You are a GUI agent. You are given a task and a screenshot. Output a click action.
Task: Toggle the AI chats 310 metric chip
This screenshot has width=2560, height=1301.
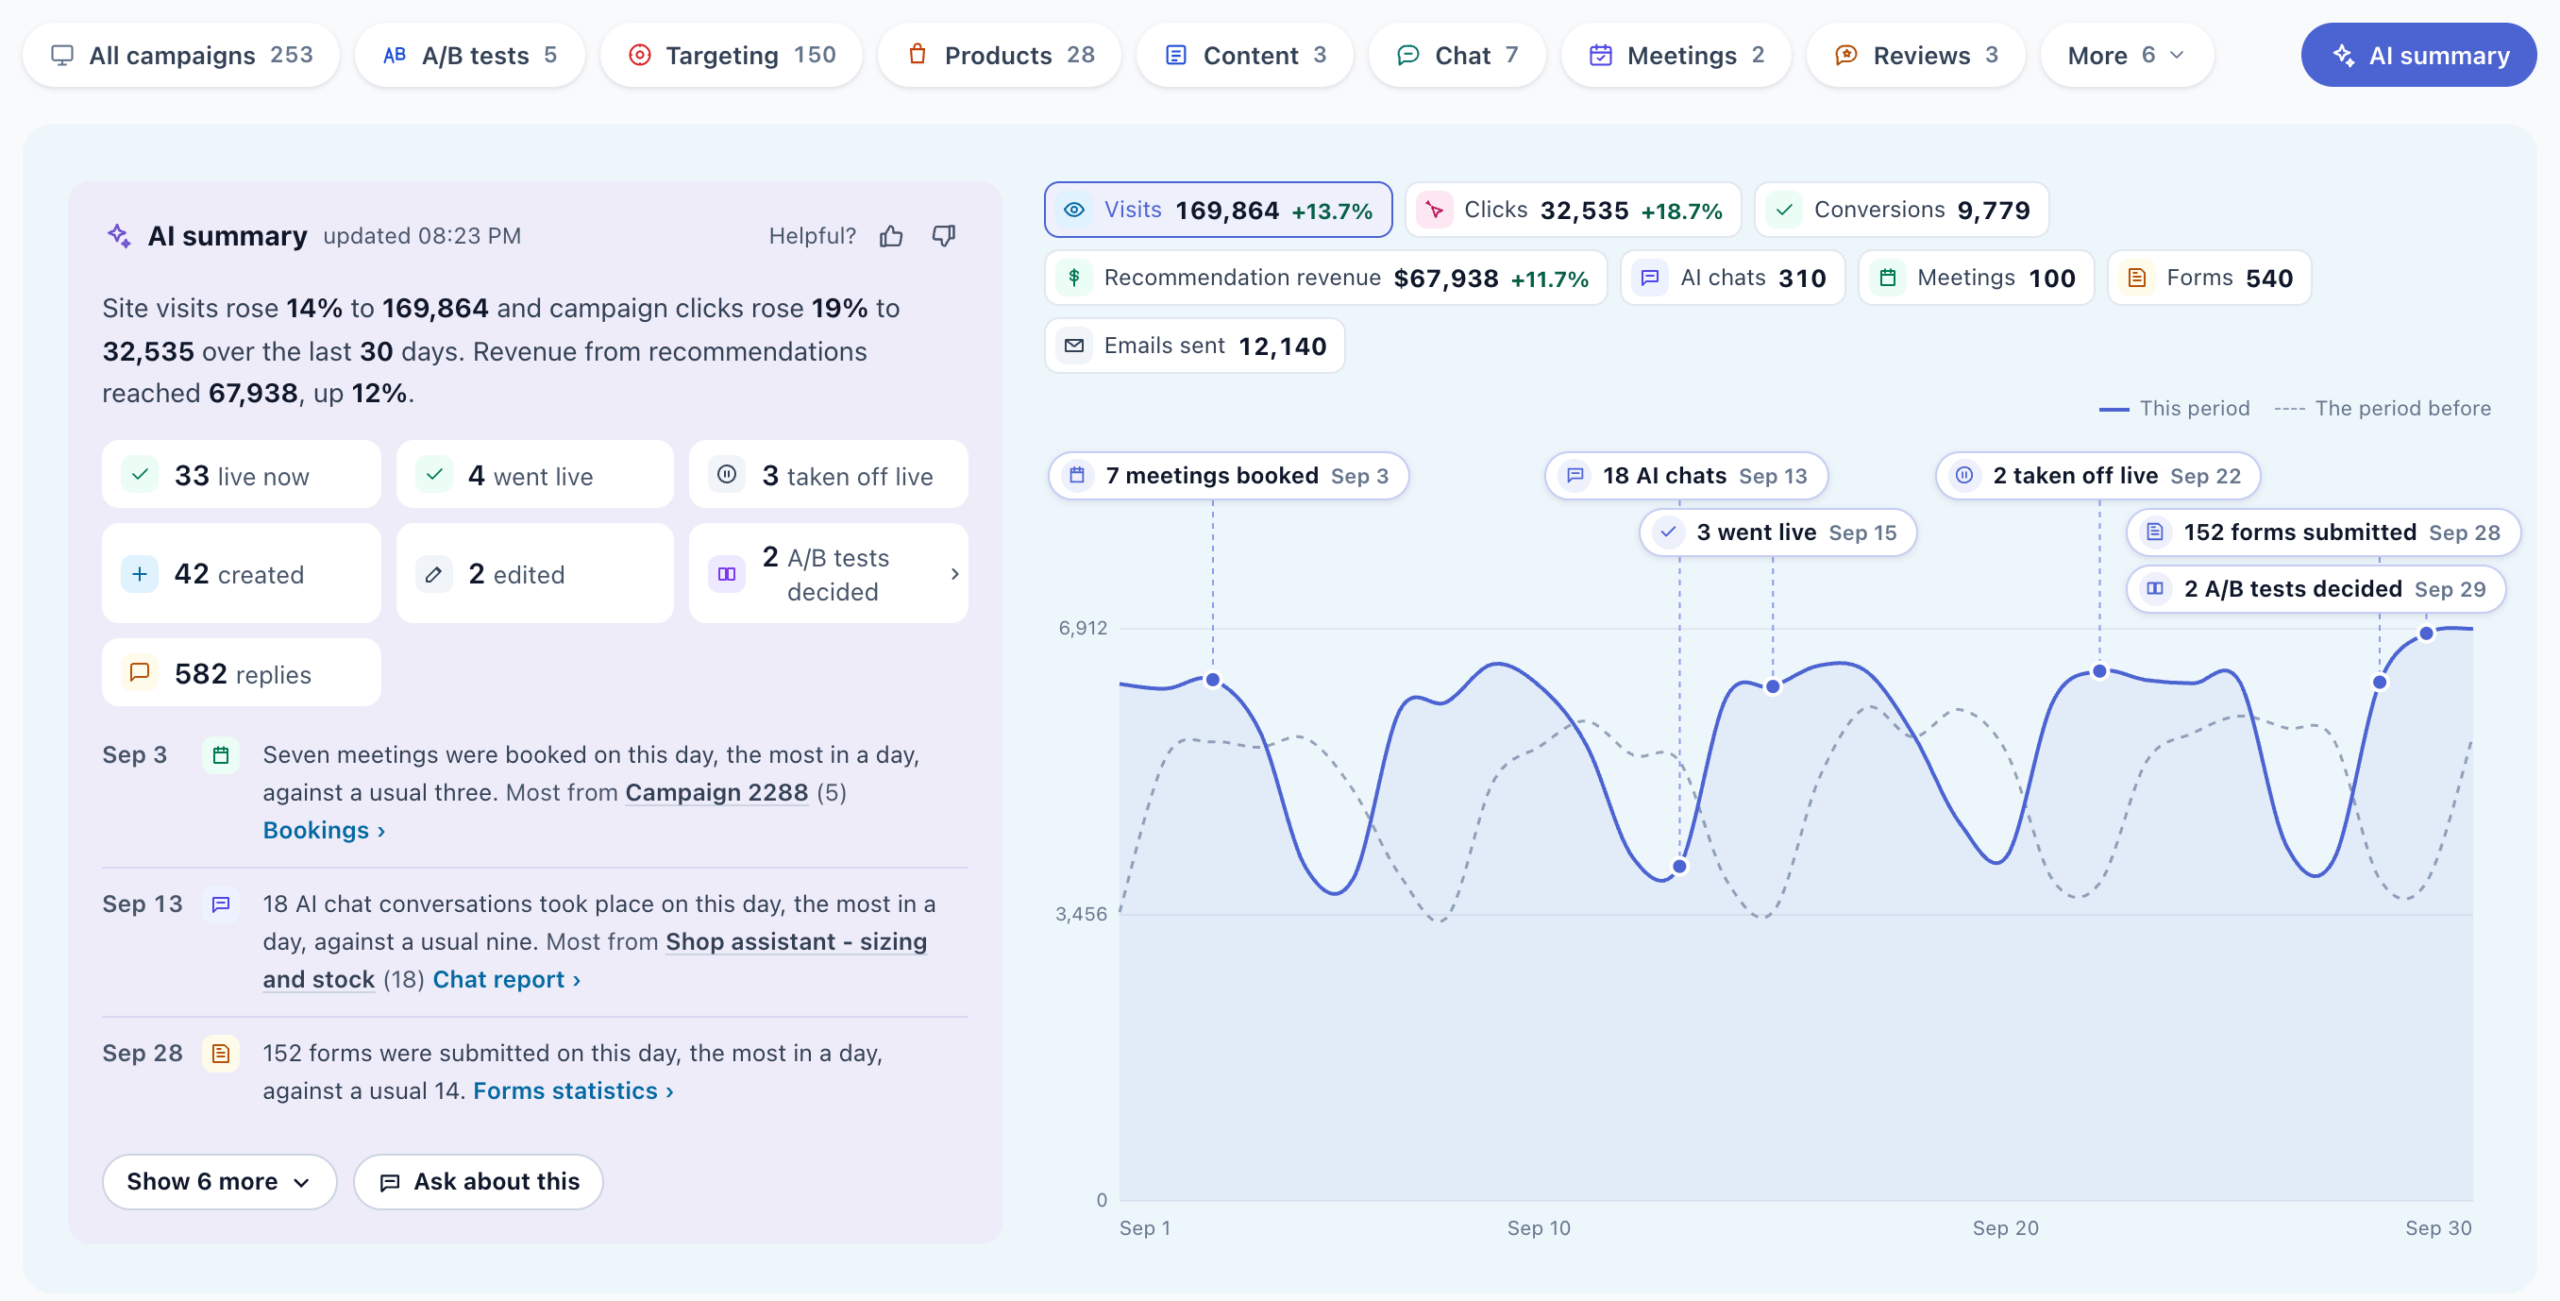[x=1733, y=278]
